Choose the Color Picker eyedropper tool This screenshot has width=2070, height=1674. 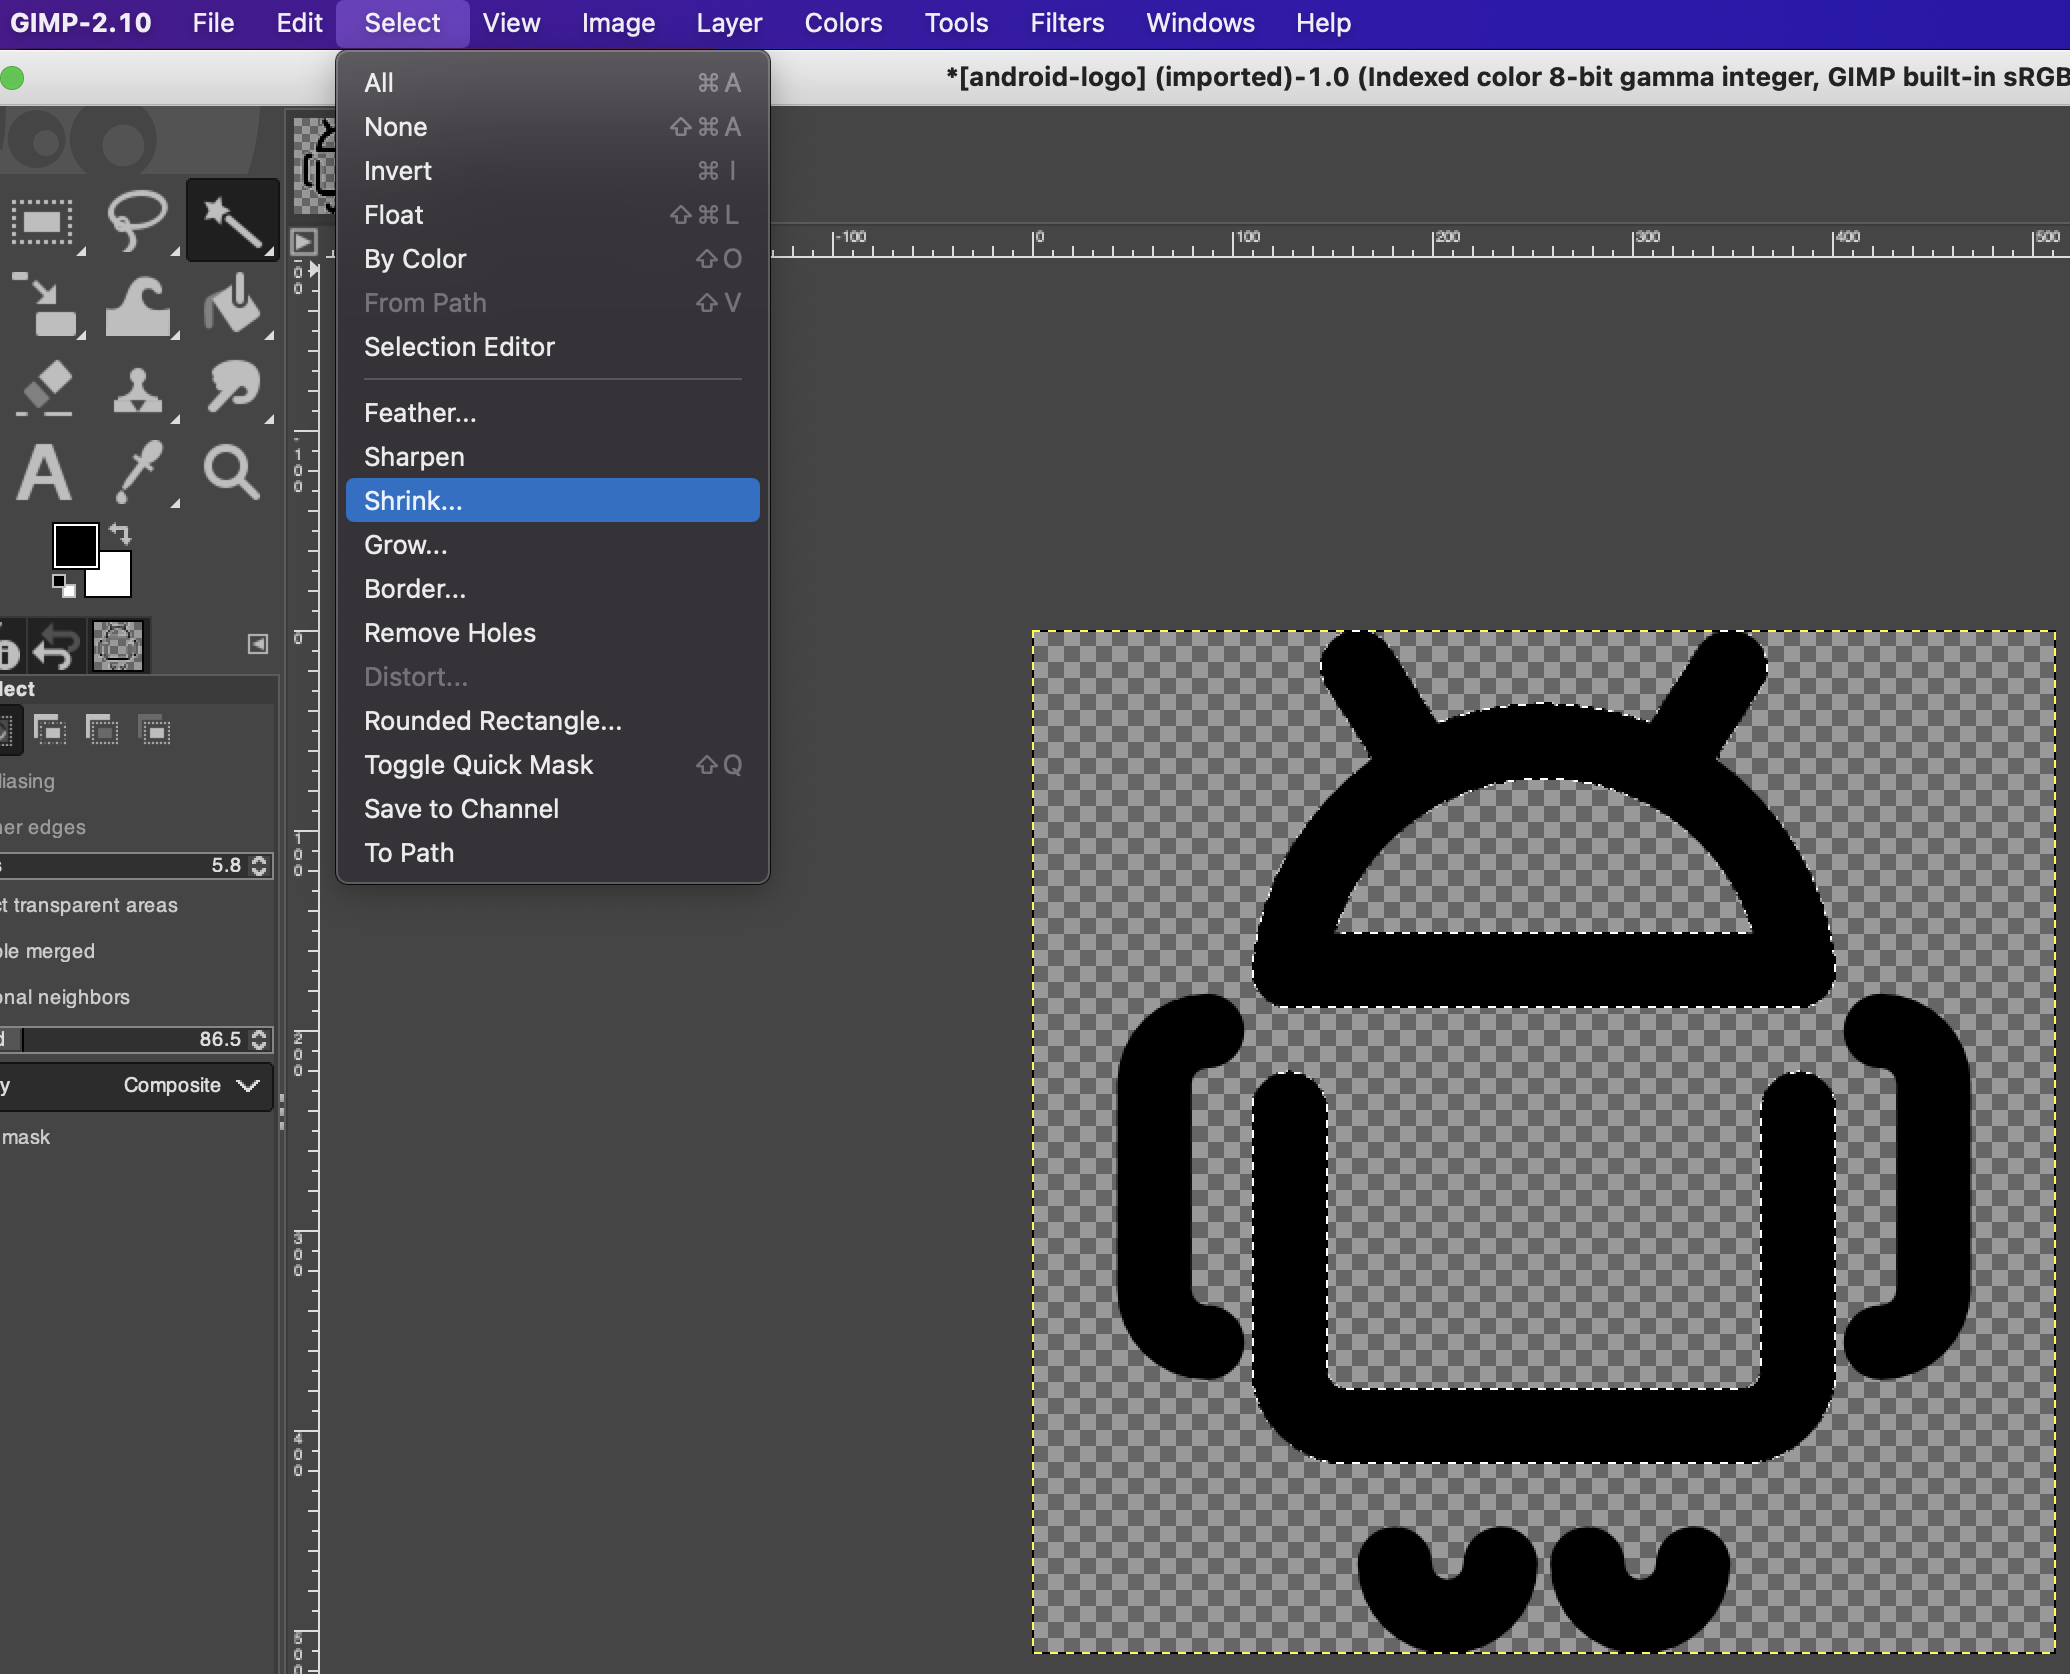pyautogui.click(x=137, y=472)
